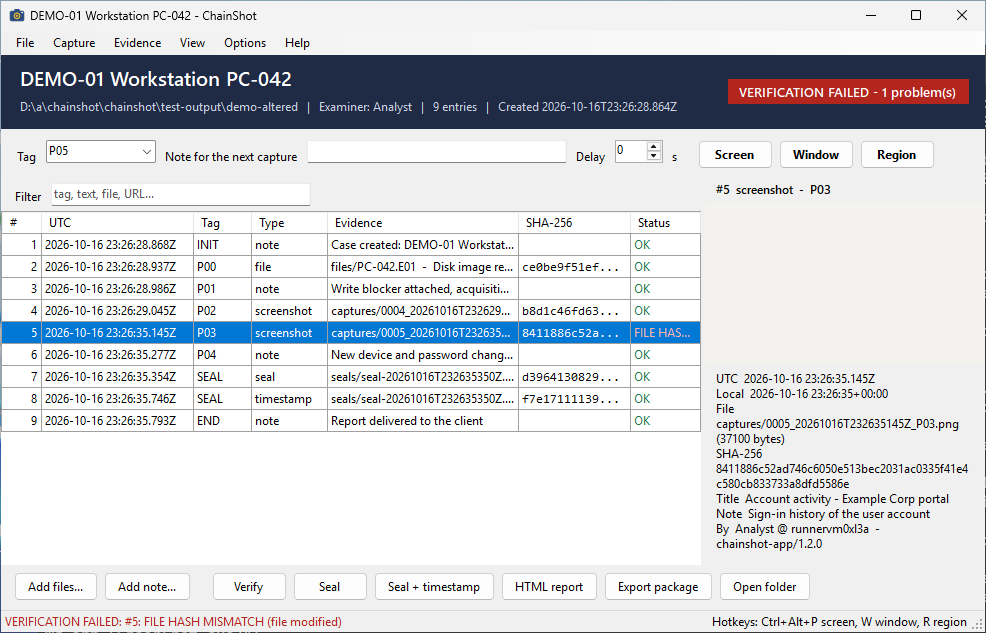Image resolution: width=986 pixels, height=633 pixels.
Task: Click the hash f7e17111139... cell
Action: [574, 399]
